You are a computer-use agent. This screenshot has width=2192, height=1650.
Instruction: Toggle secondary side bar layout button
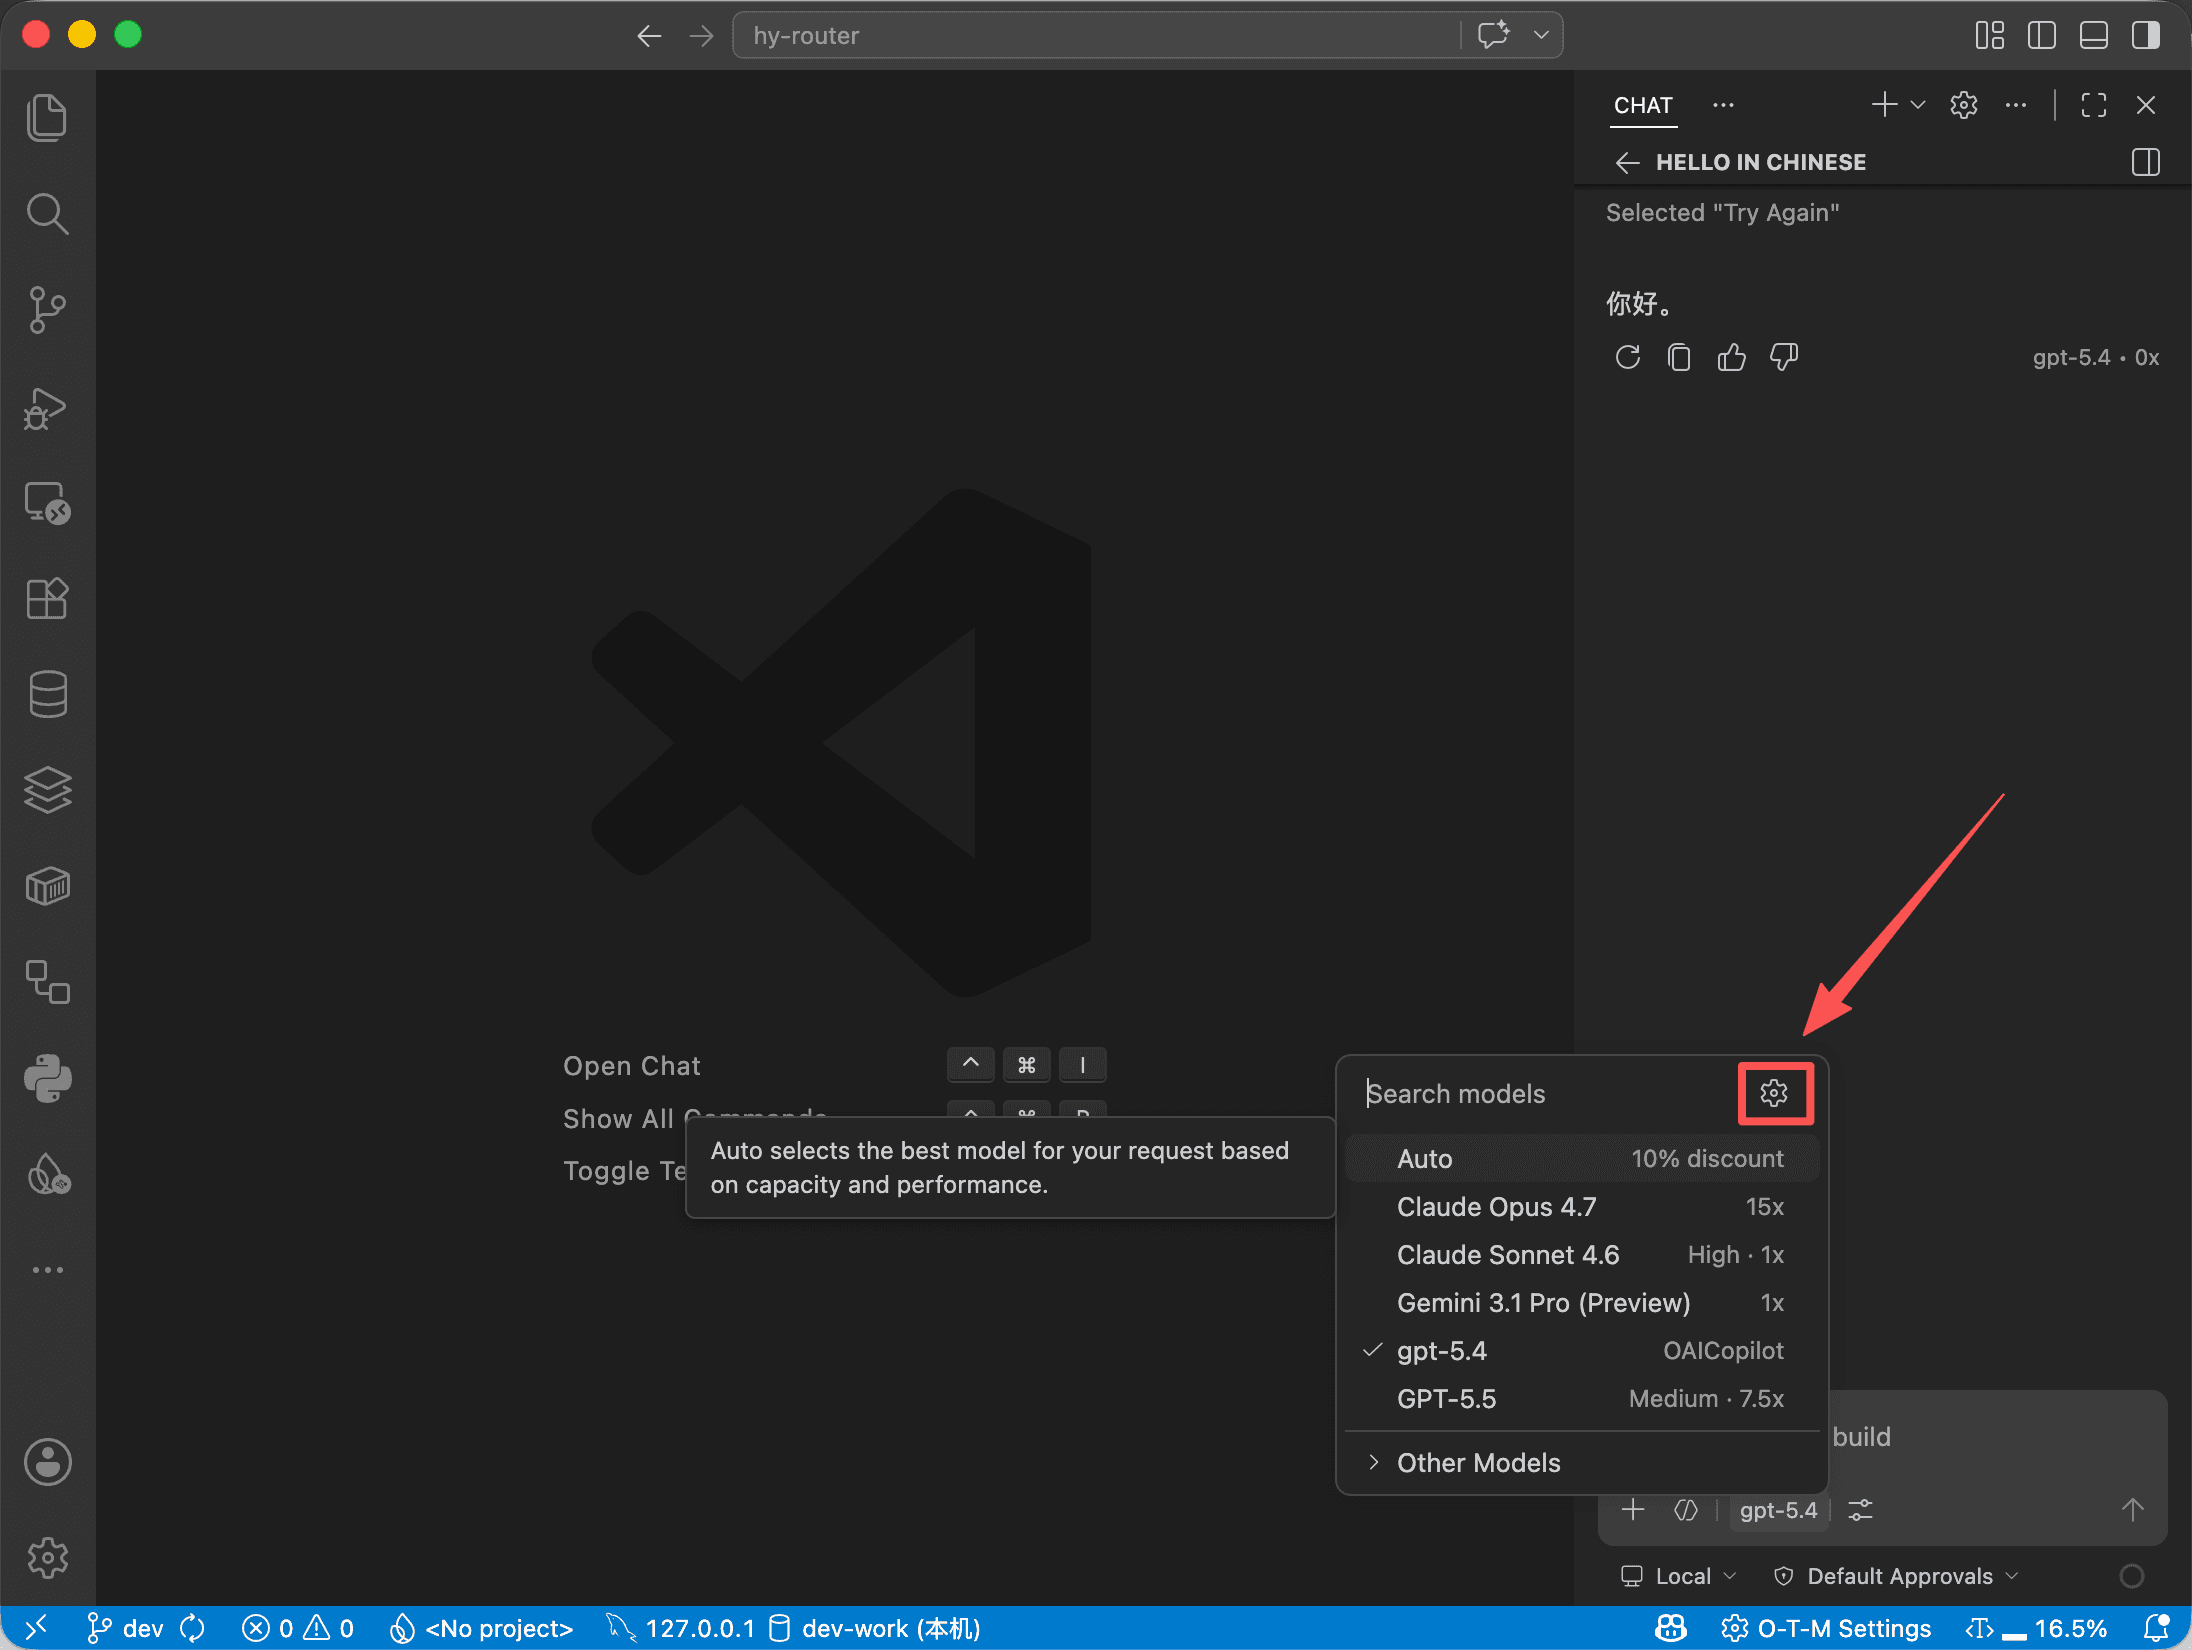2146,36
